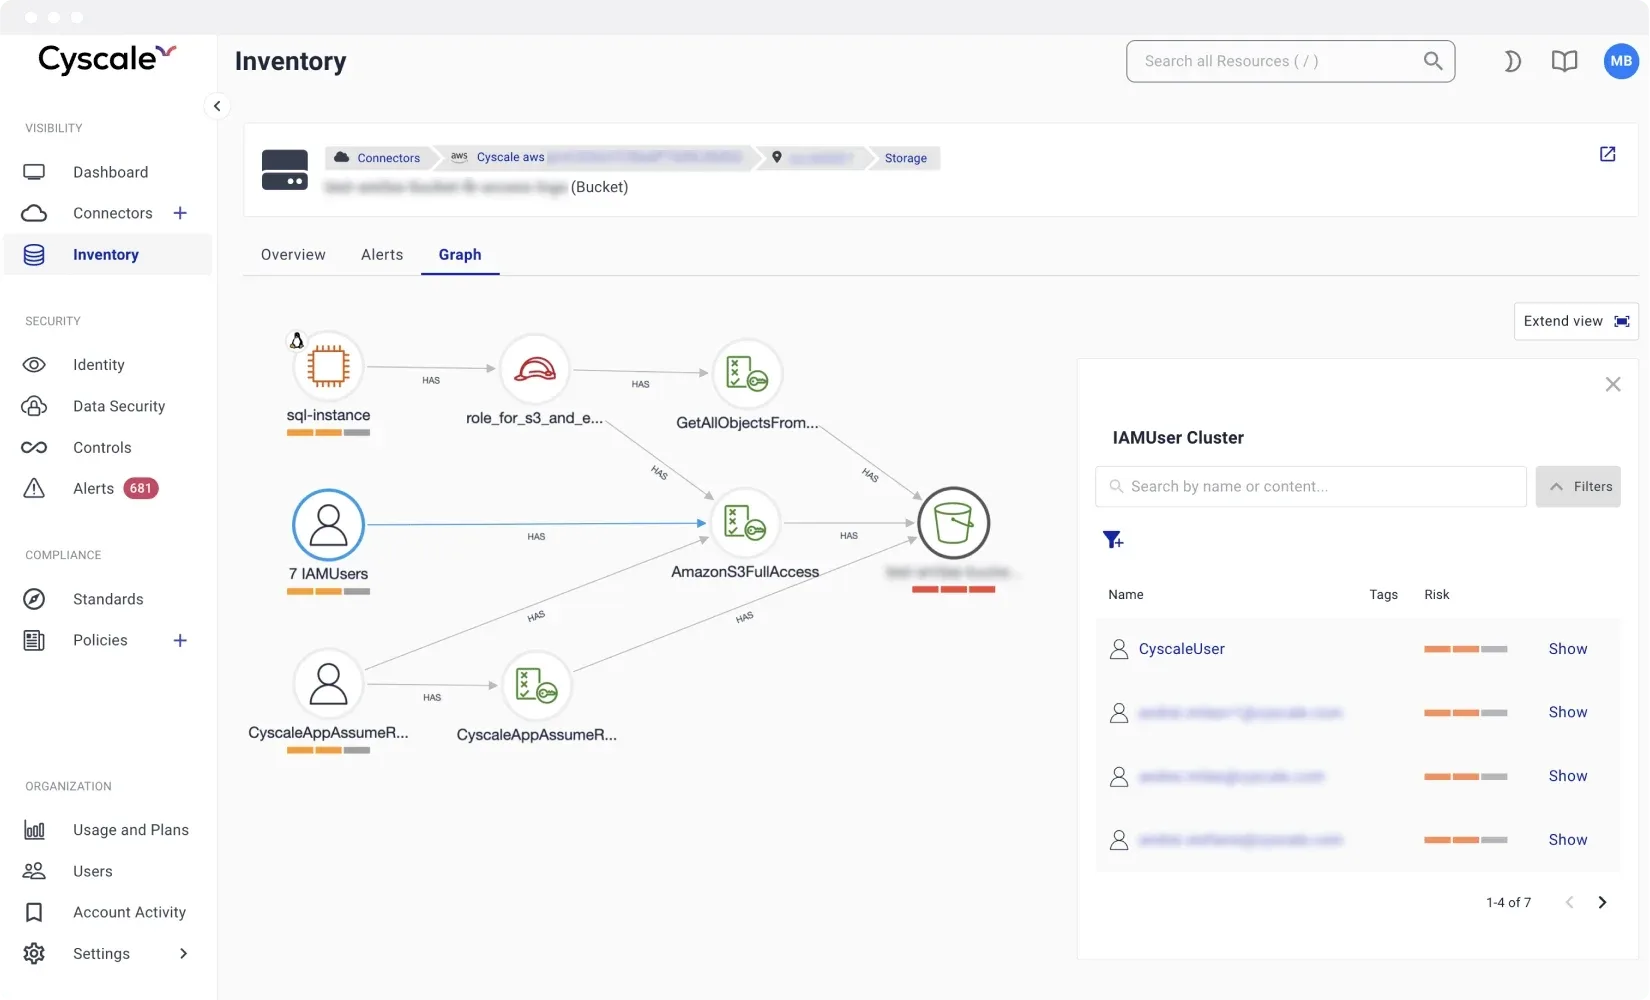The image size is (1650, 1000).
Task: Switch to the Alerts tab
Action: (x=382, y=254)
